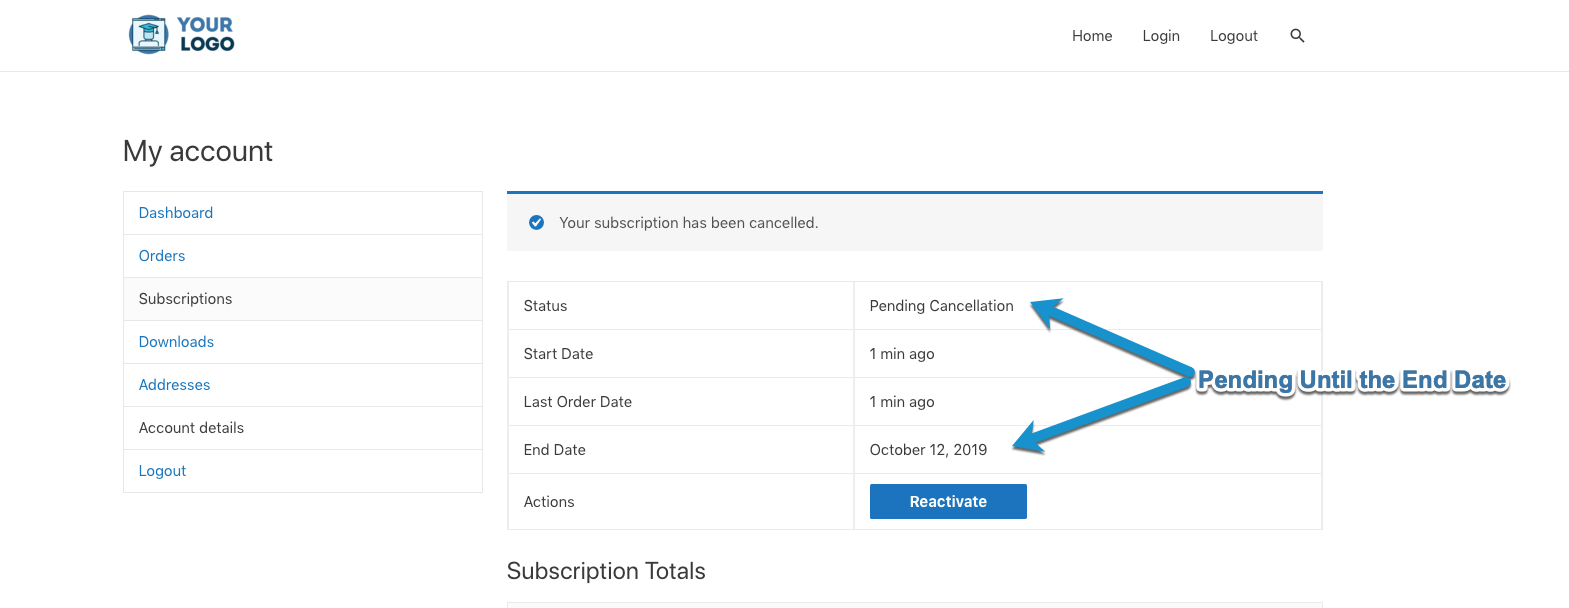Click the YOUR LOGO site logo
This screenshot has height=608, width=1569.
coord(182,35)
